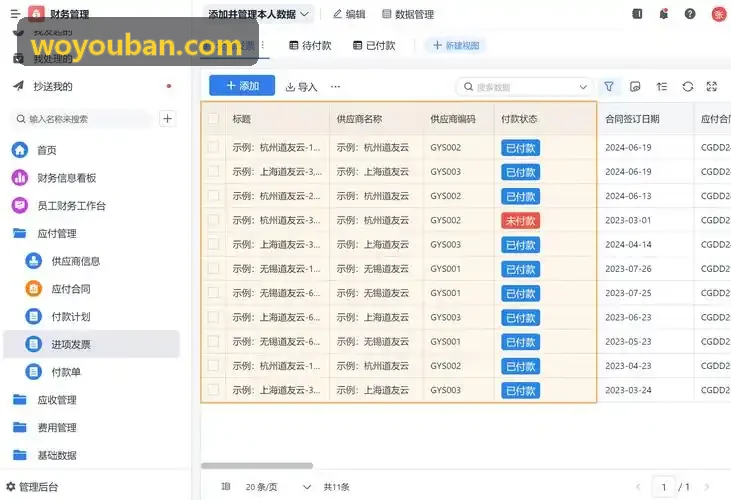Click the plus button beside sidebar search

coord(167,119)
